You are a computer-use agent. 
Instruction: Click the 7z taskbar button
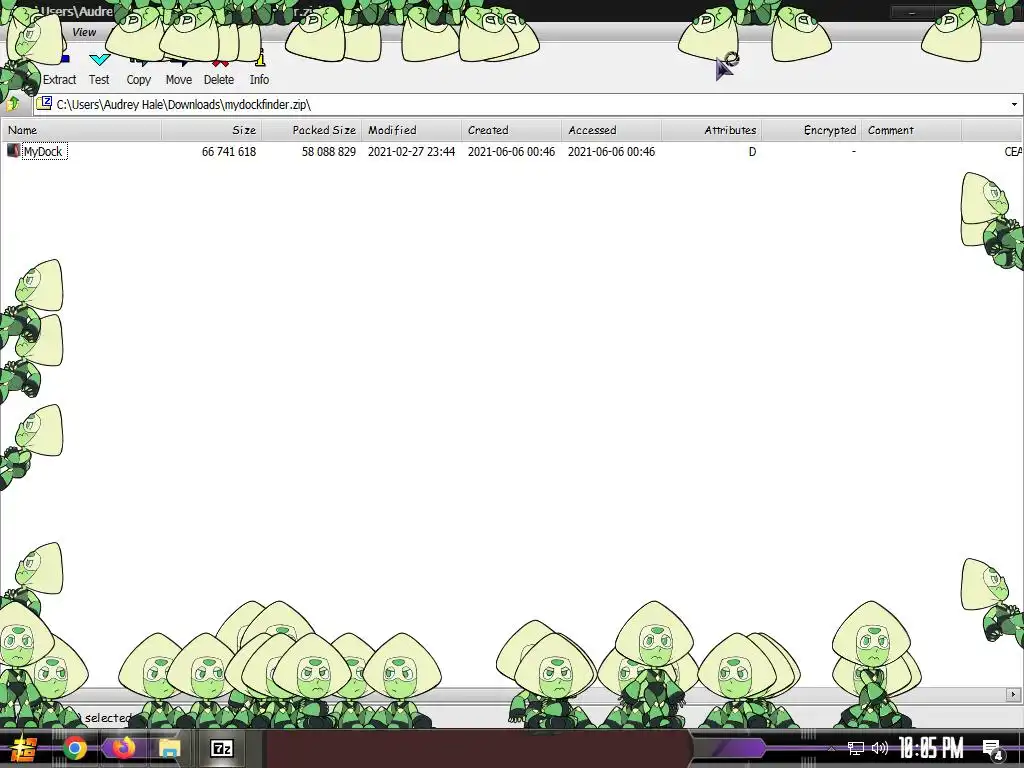click(x=221, y=748)
